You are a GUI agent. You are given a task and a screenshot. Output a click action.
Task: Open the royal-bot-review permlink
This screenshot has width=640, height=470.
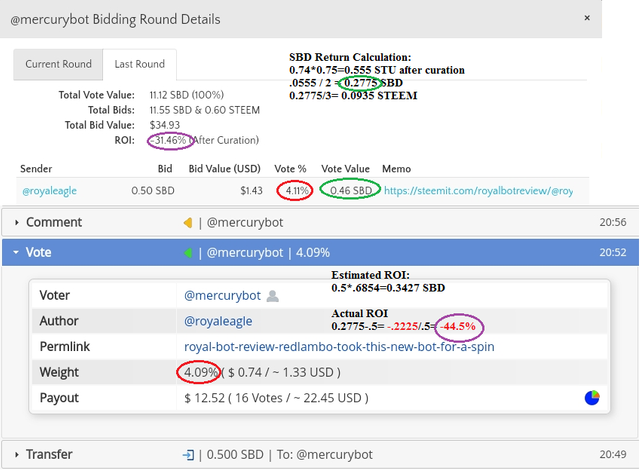point(339,347)
